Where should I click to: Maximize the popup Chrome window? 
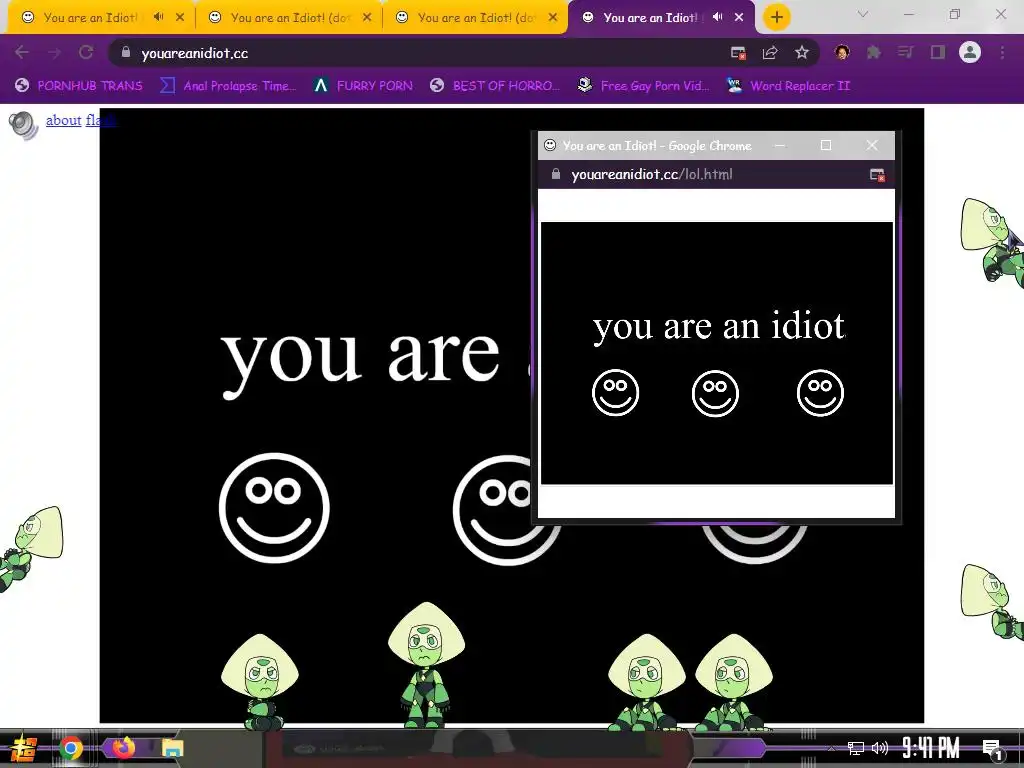826,145
